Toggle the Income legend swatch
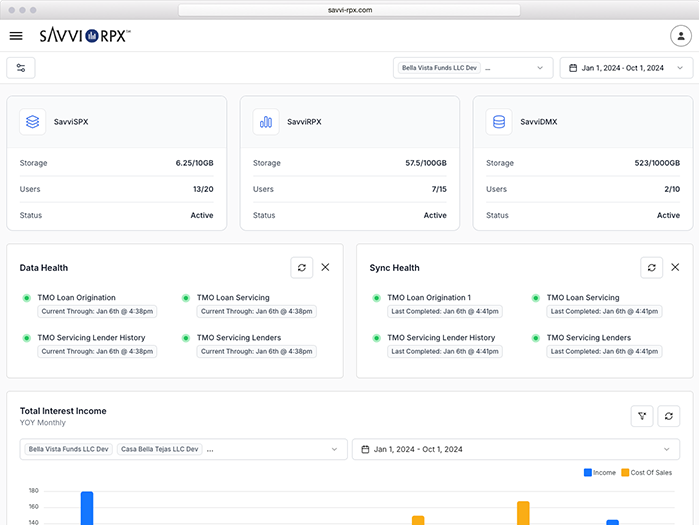699x525 pixels. click(x=588, y=472)
